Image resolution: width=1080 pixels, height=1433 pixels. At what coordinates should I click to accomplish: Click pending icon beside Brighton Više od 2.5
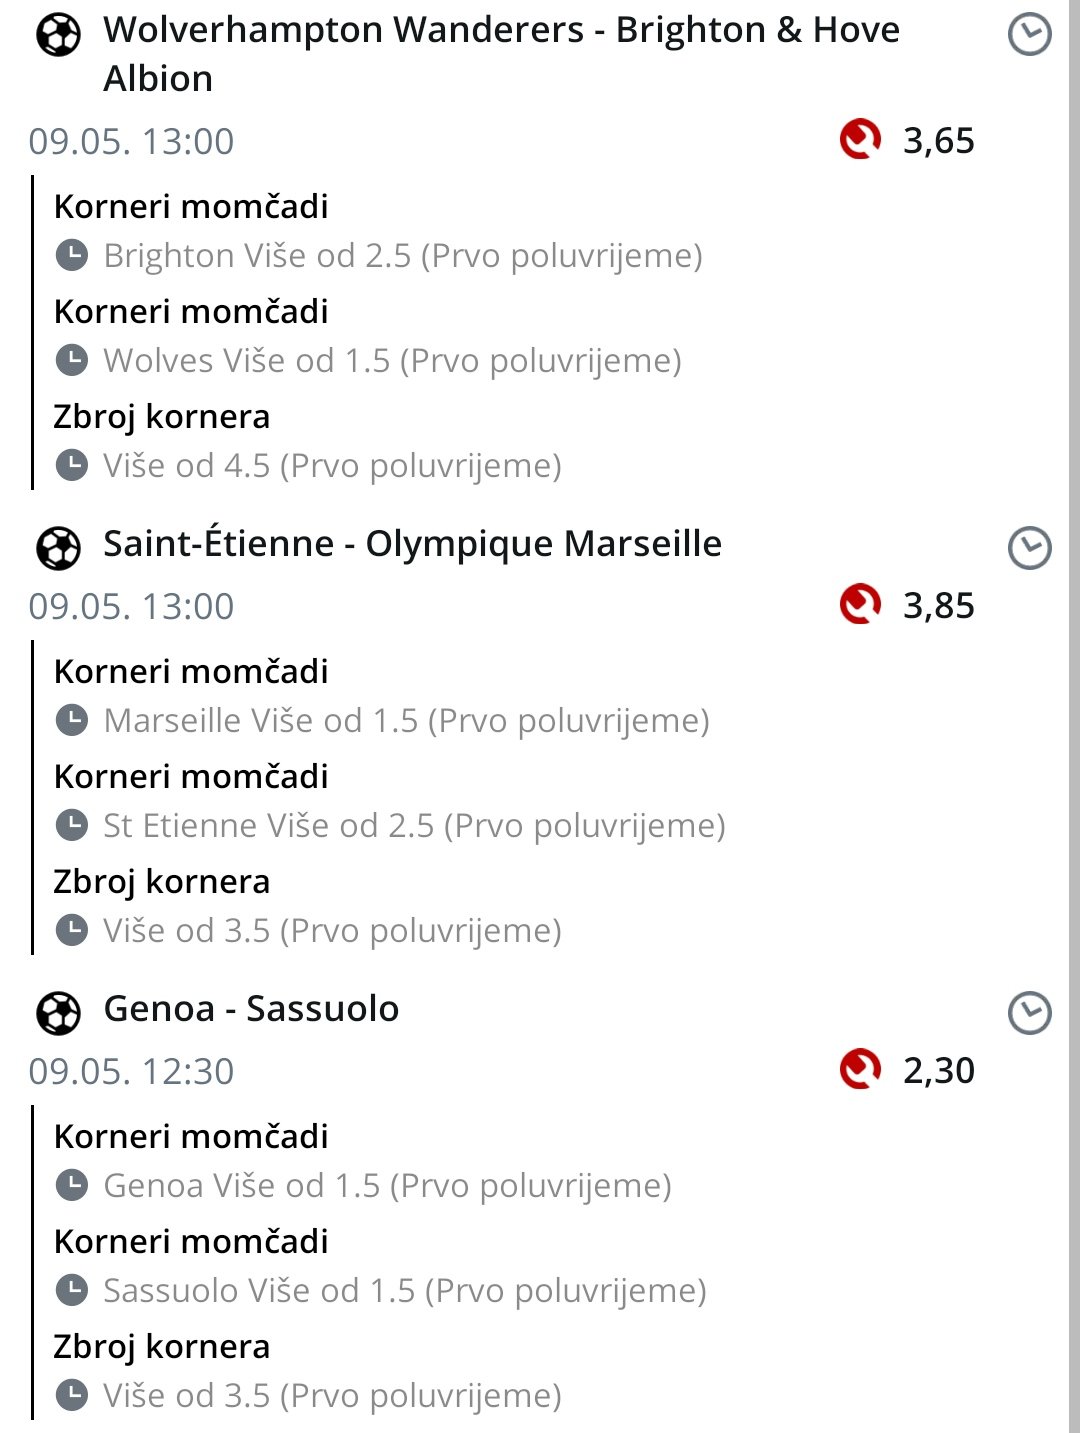click(71, 256)
